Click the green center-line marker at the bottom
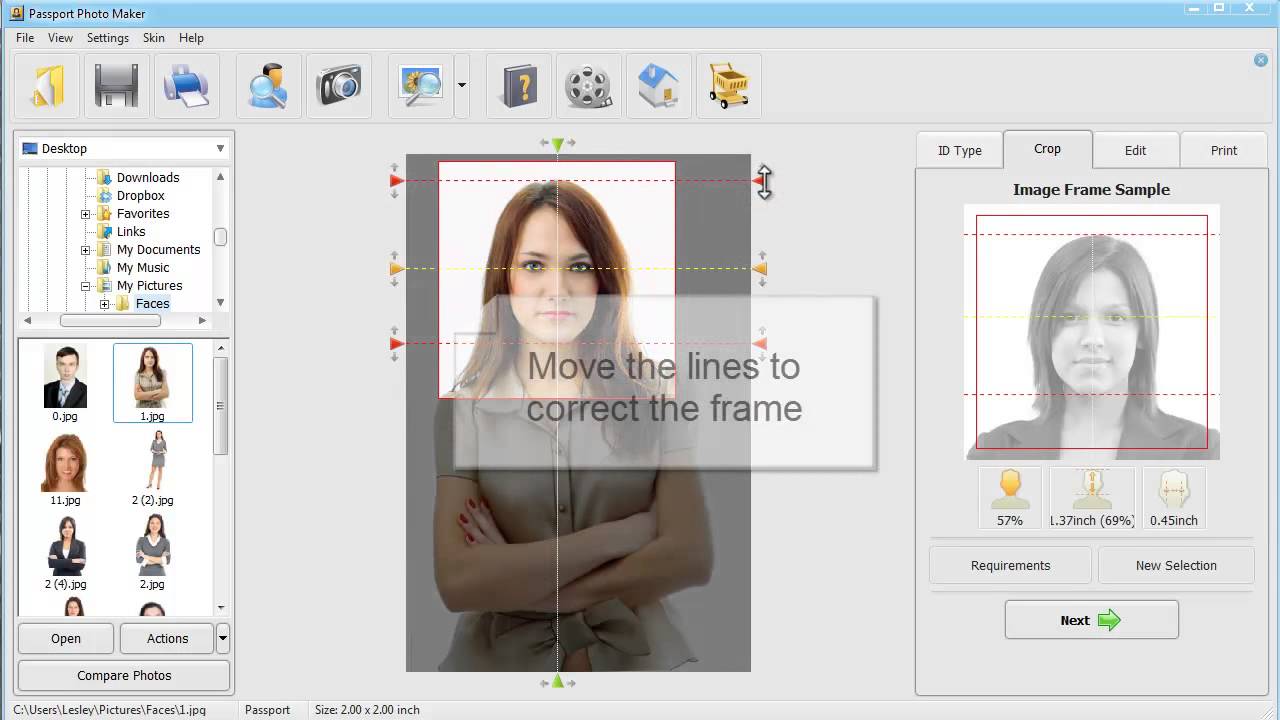The image size is (1280, 720). (x=558, y=682)
